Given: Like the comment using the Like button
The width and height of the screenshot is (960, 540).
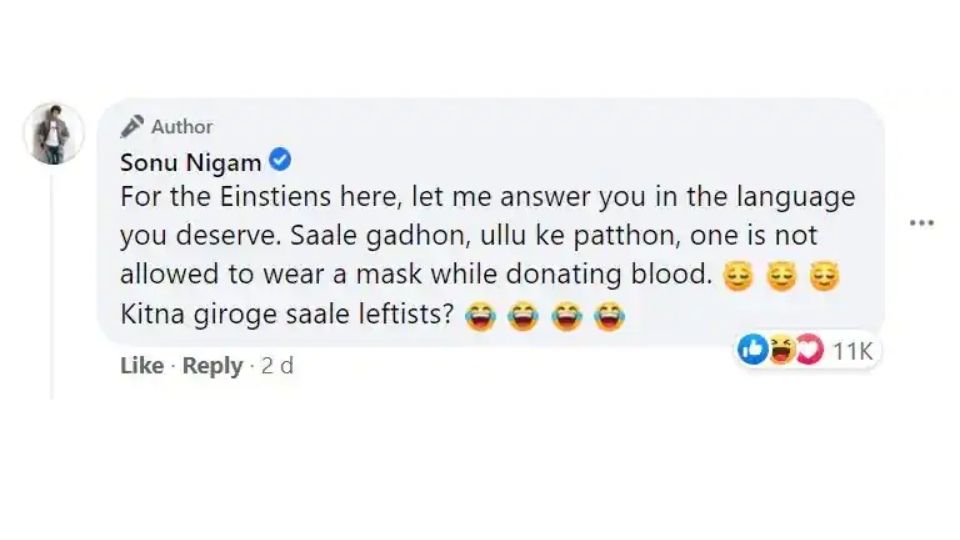Looking at the screenshot, I should pos(142,366).
